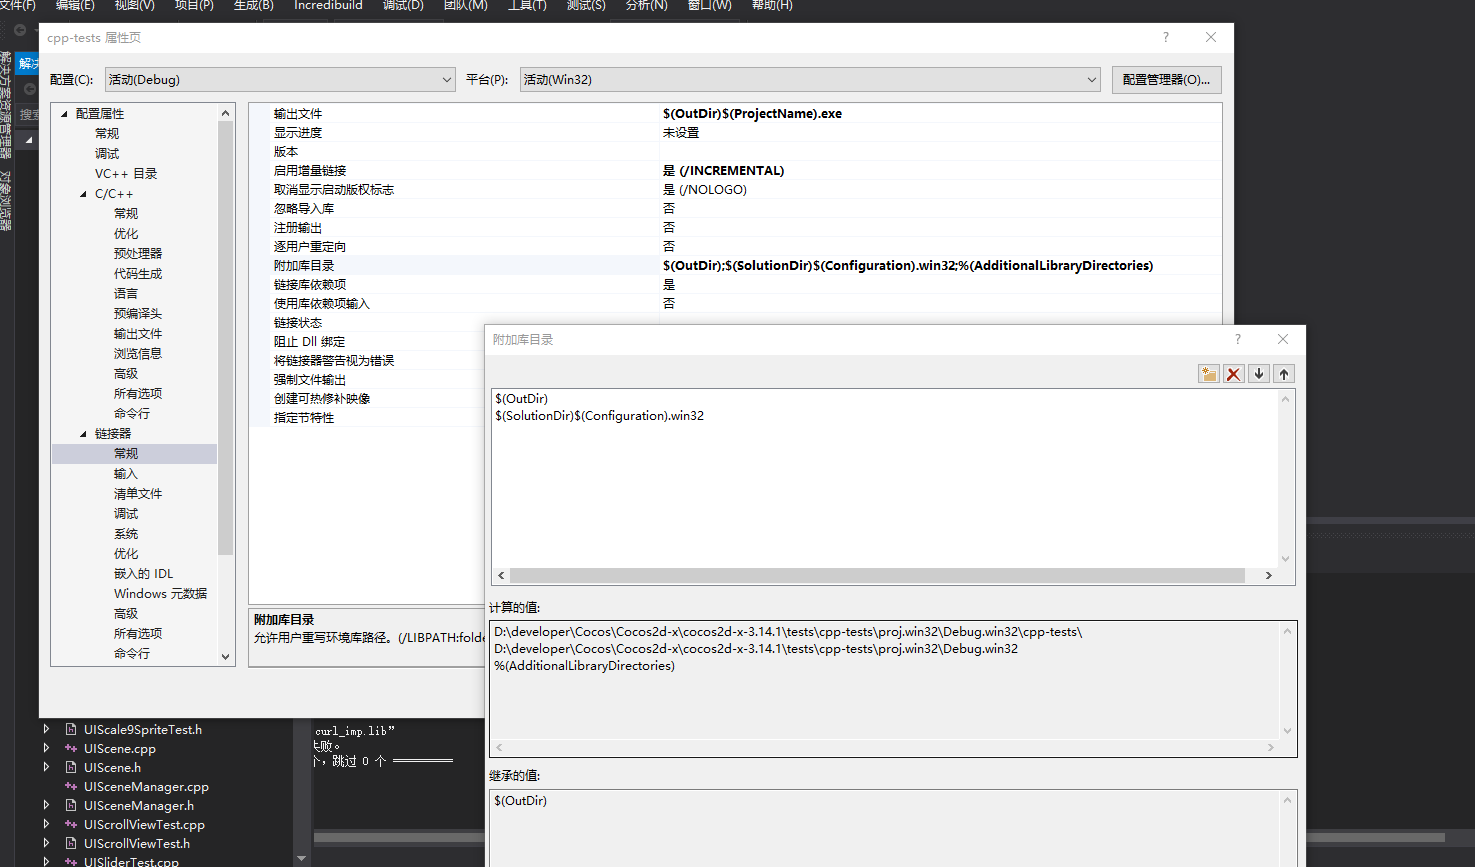Expand UIScale9SpriteTest.h in Solution Explorer
The width and height of the screenshot is (1475, 867).
pos(46,730)
